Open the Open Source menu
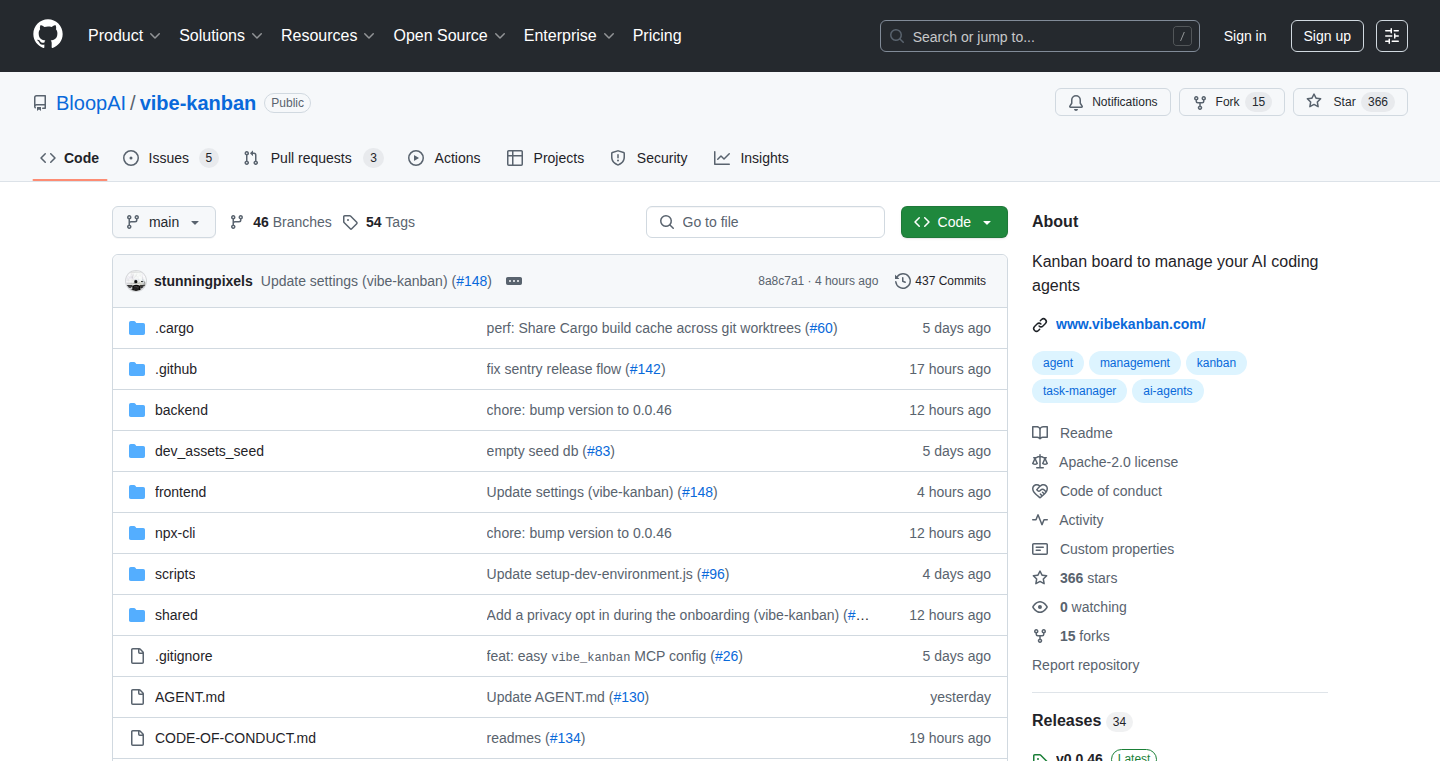 click(449, 35)
